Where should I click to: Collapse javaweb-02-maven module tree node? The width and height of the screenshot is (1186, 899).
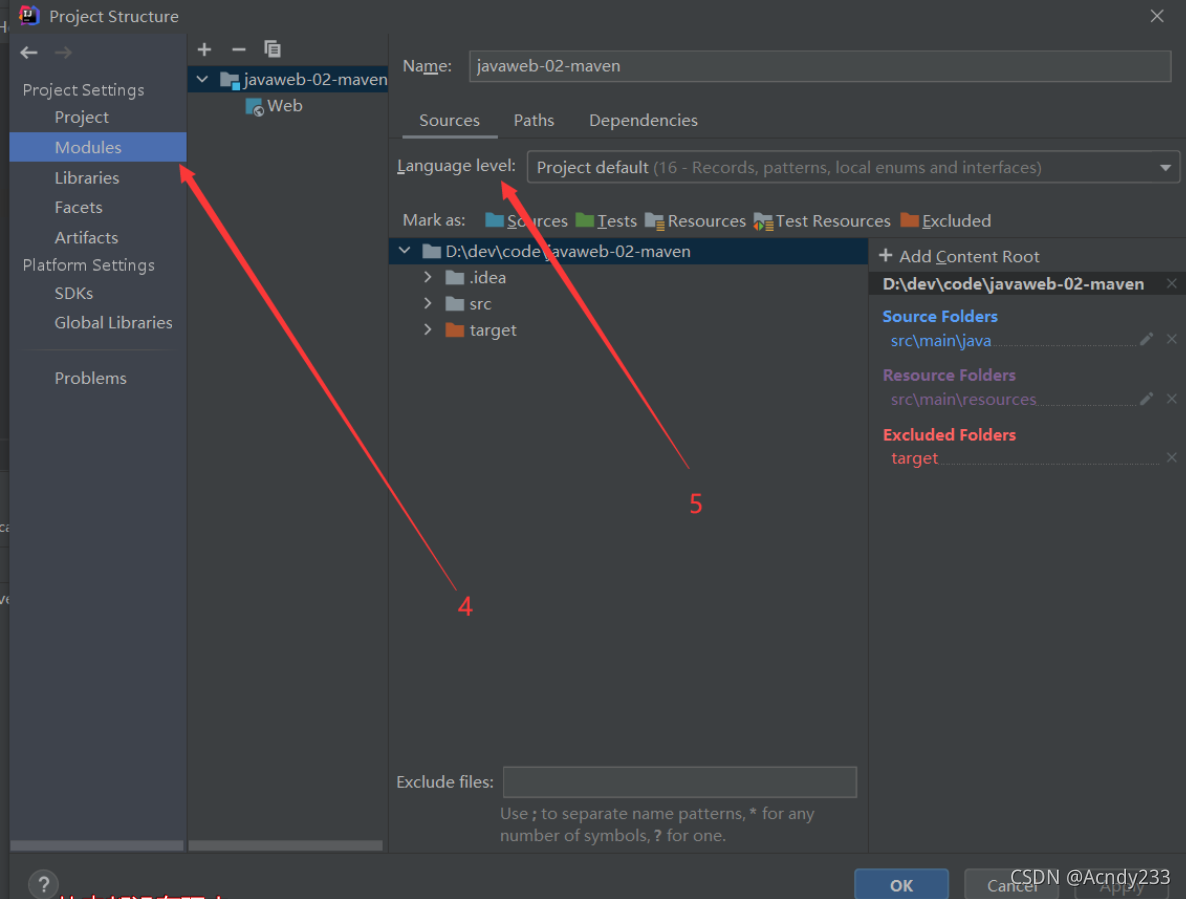pyautogui.click(x=202, y=79)
